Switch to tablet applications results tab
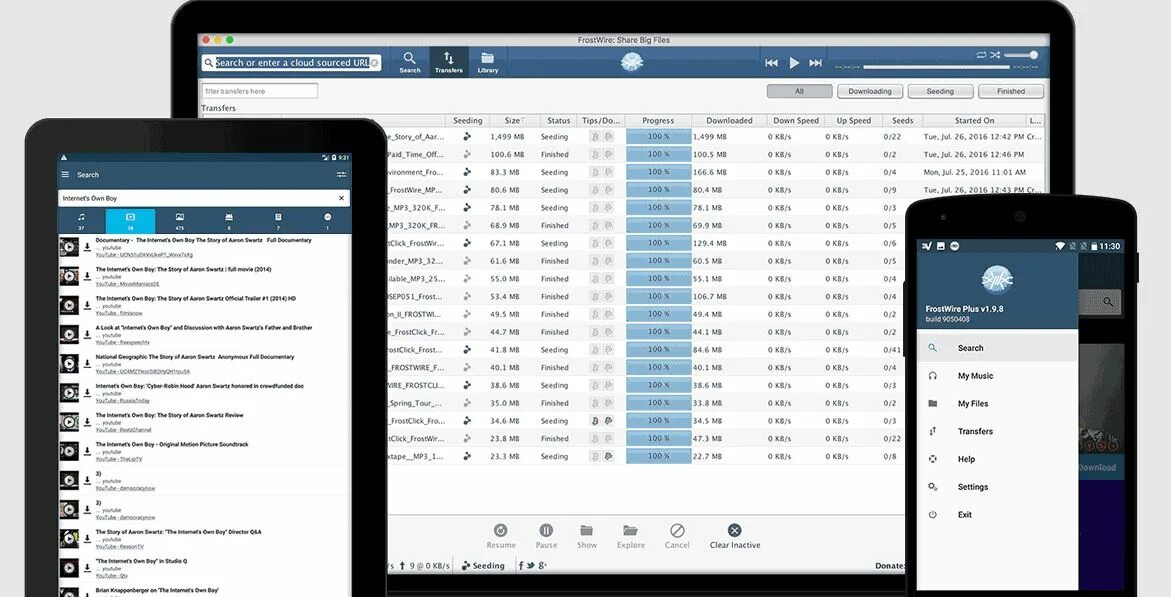The width and height of the screenshot is (1171, 597). (x=229, y=221)
